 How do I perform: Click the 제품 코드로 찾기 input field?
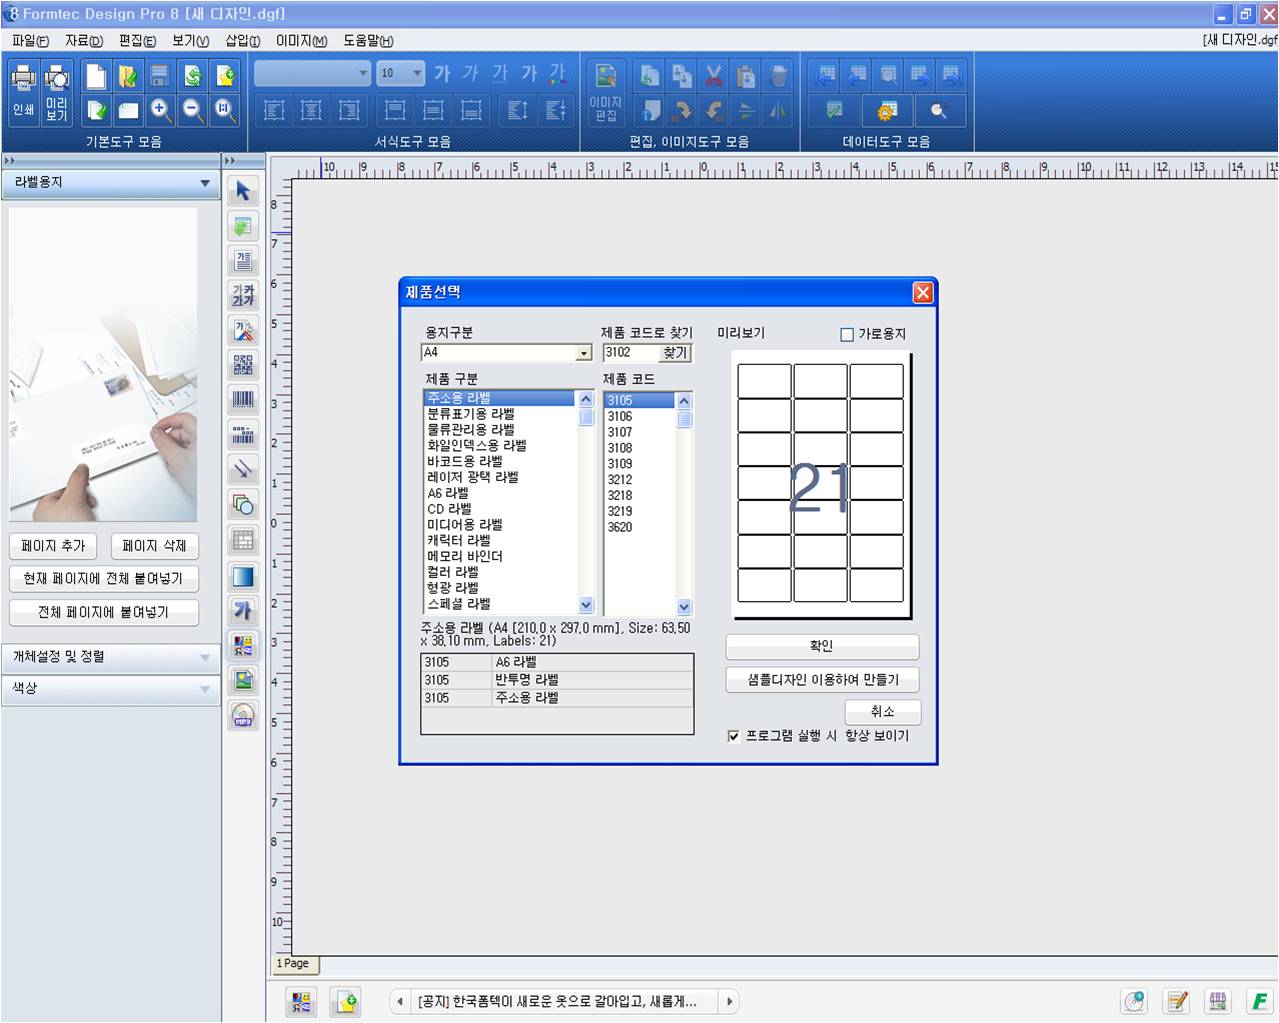(x=631, y=353)
